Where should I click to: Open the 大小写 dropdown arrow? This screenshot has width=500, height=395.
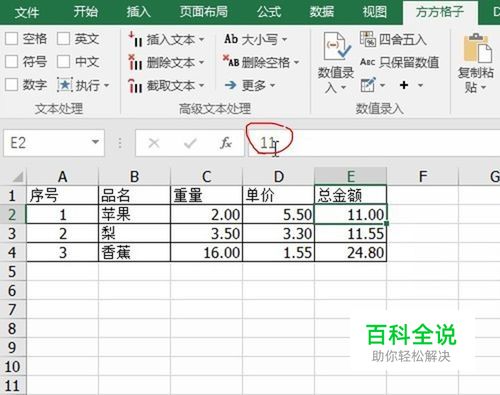[x=284, y=40]
